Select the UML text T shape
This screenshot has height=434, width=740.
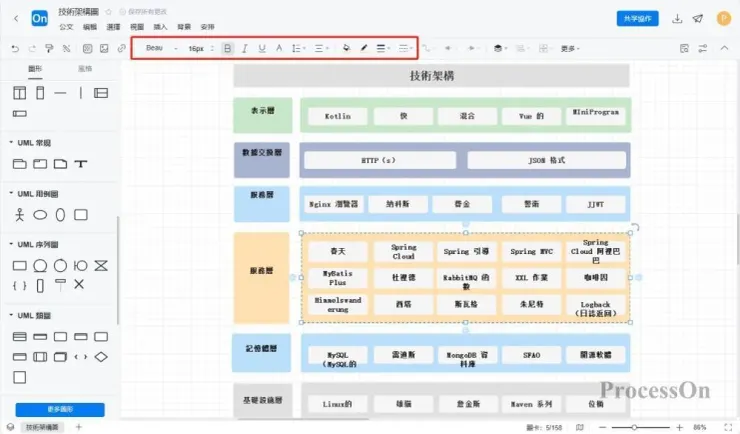[x=81, y=164]
